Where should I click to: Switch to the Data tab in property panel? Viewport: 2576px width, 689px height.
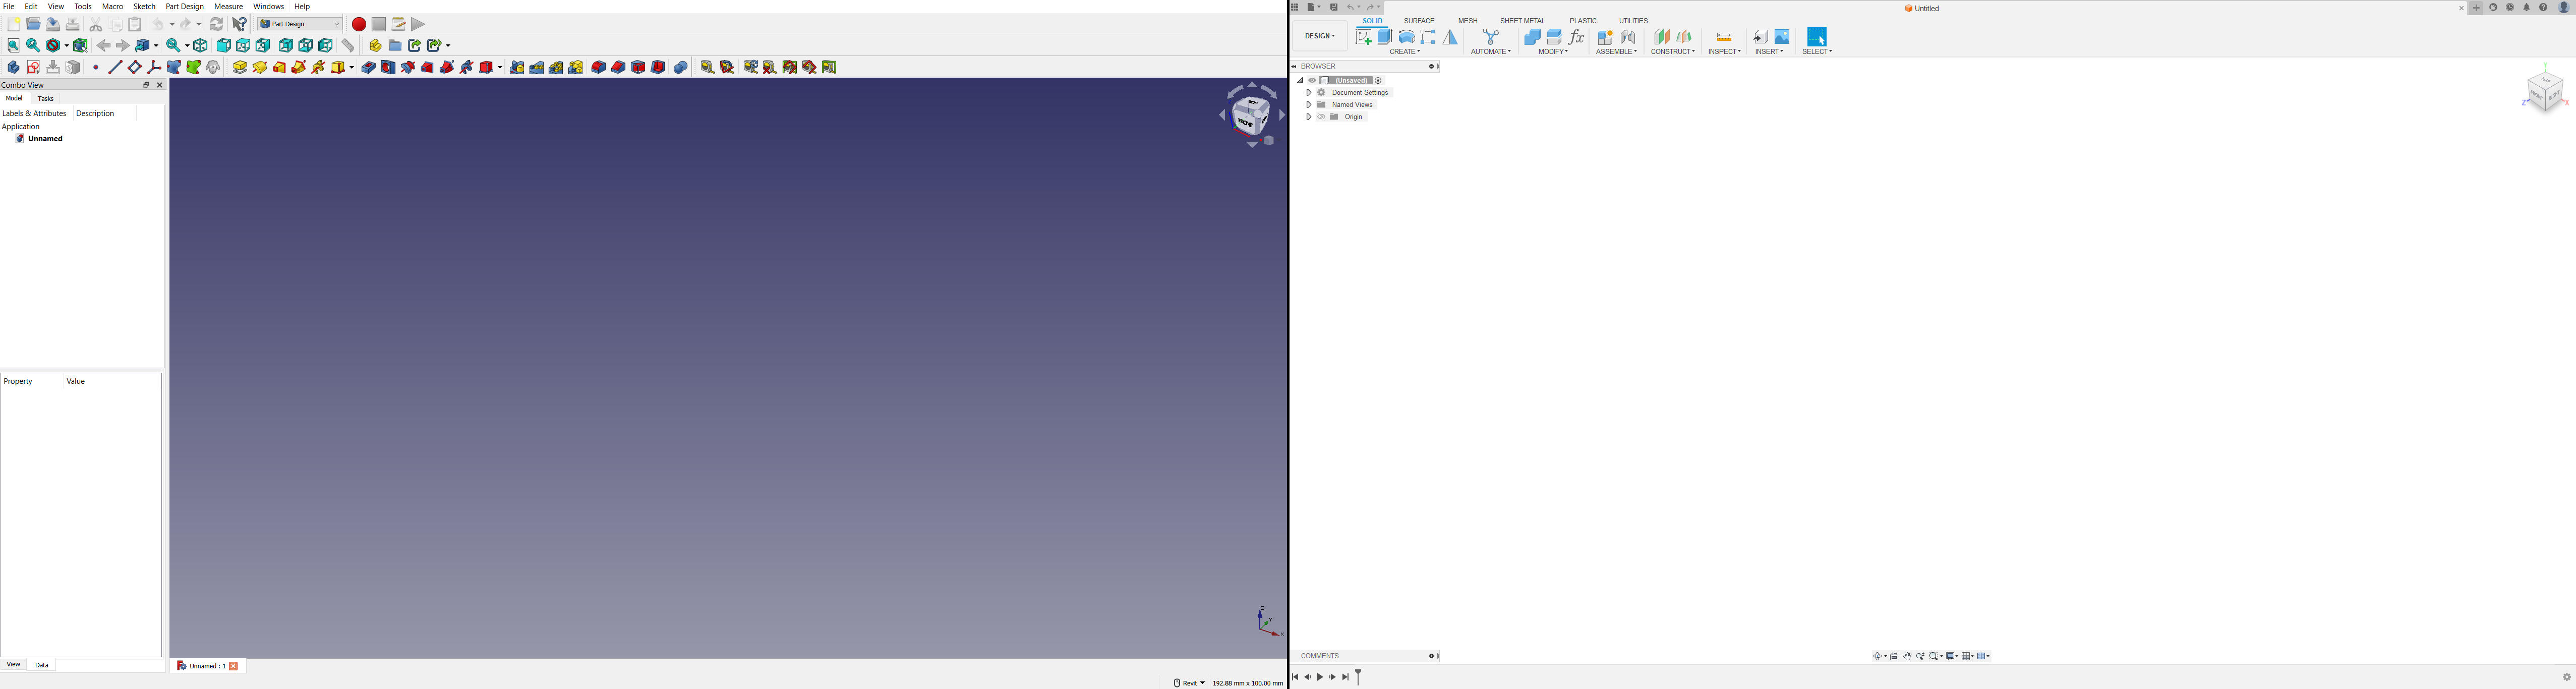42,665
